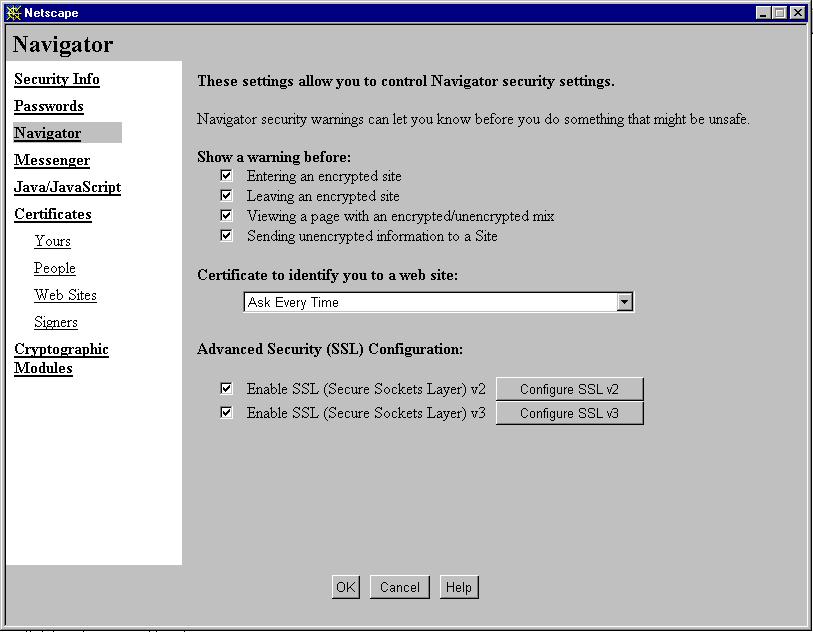Toggle Leaving an encrypted site warning

(226, 195)
